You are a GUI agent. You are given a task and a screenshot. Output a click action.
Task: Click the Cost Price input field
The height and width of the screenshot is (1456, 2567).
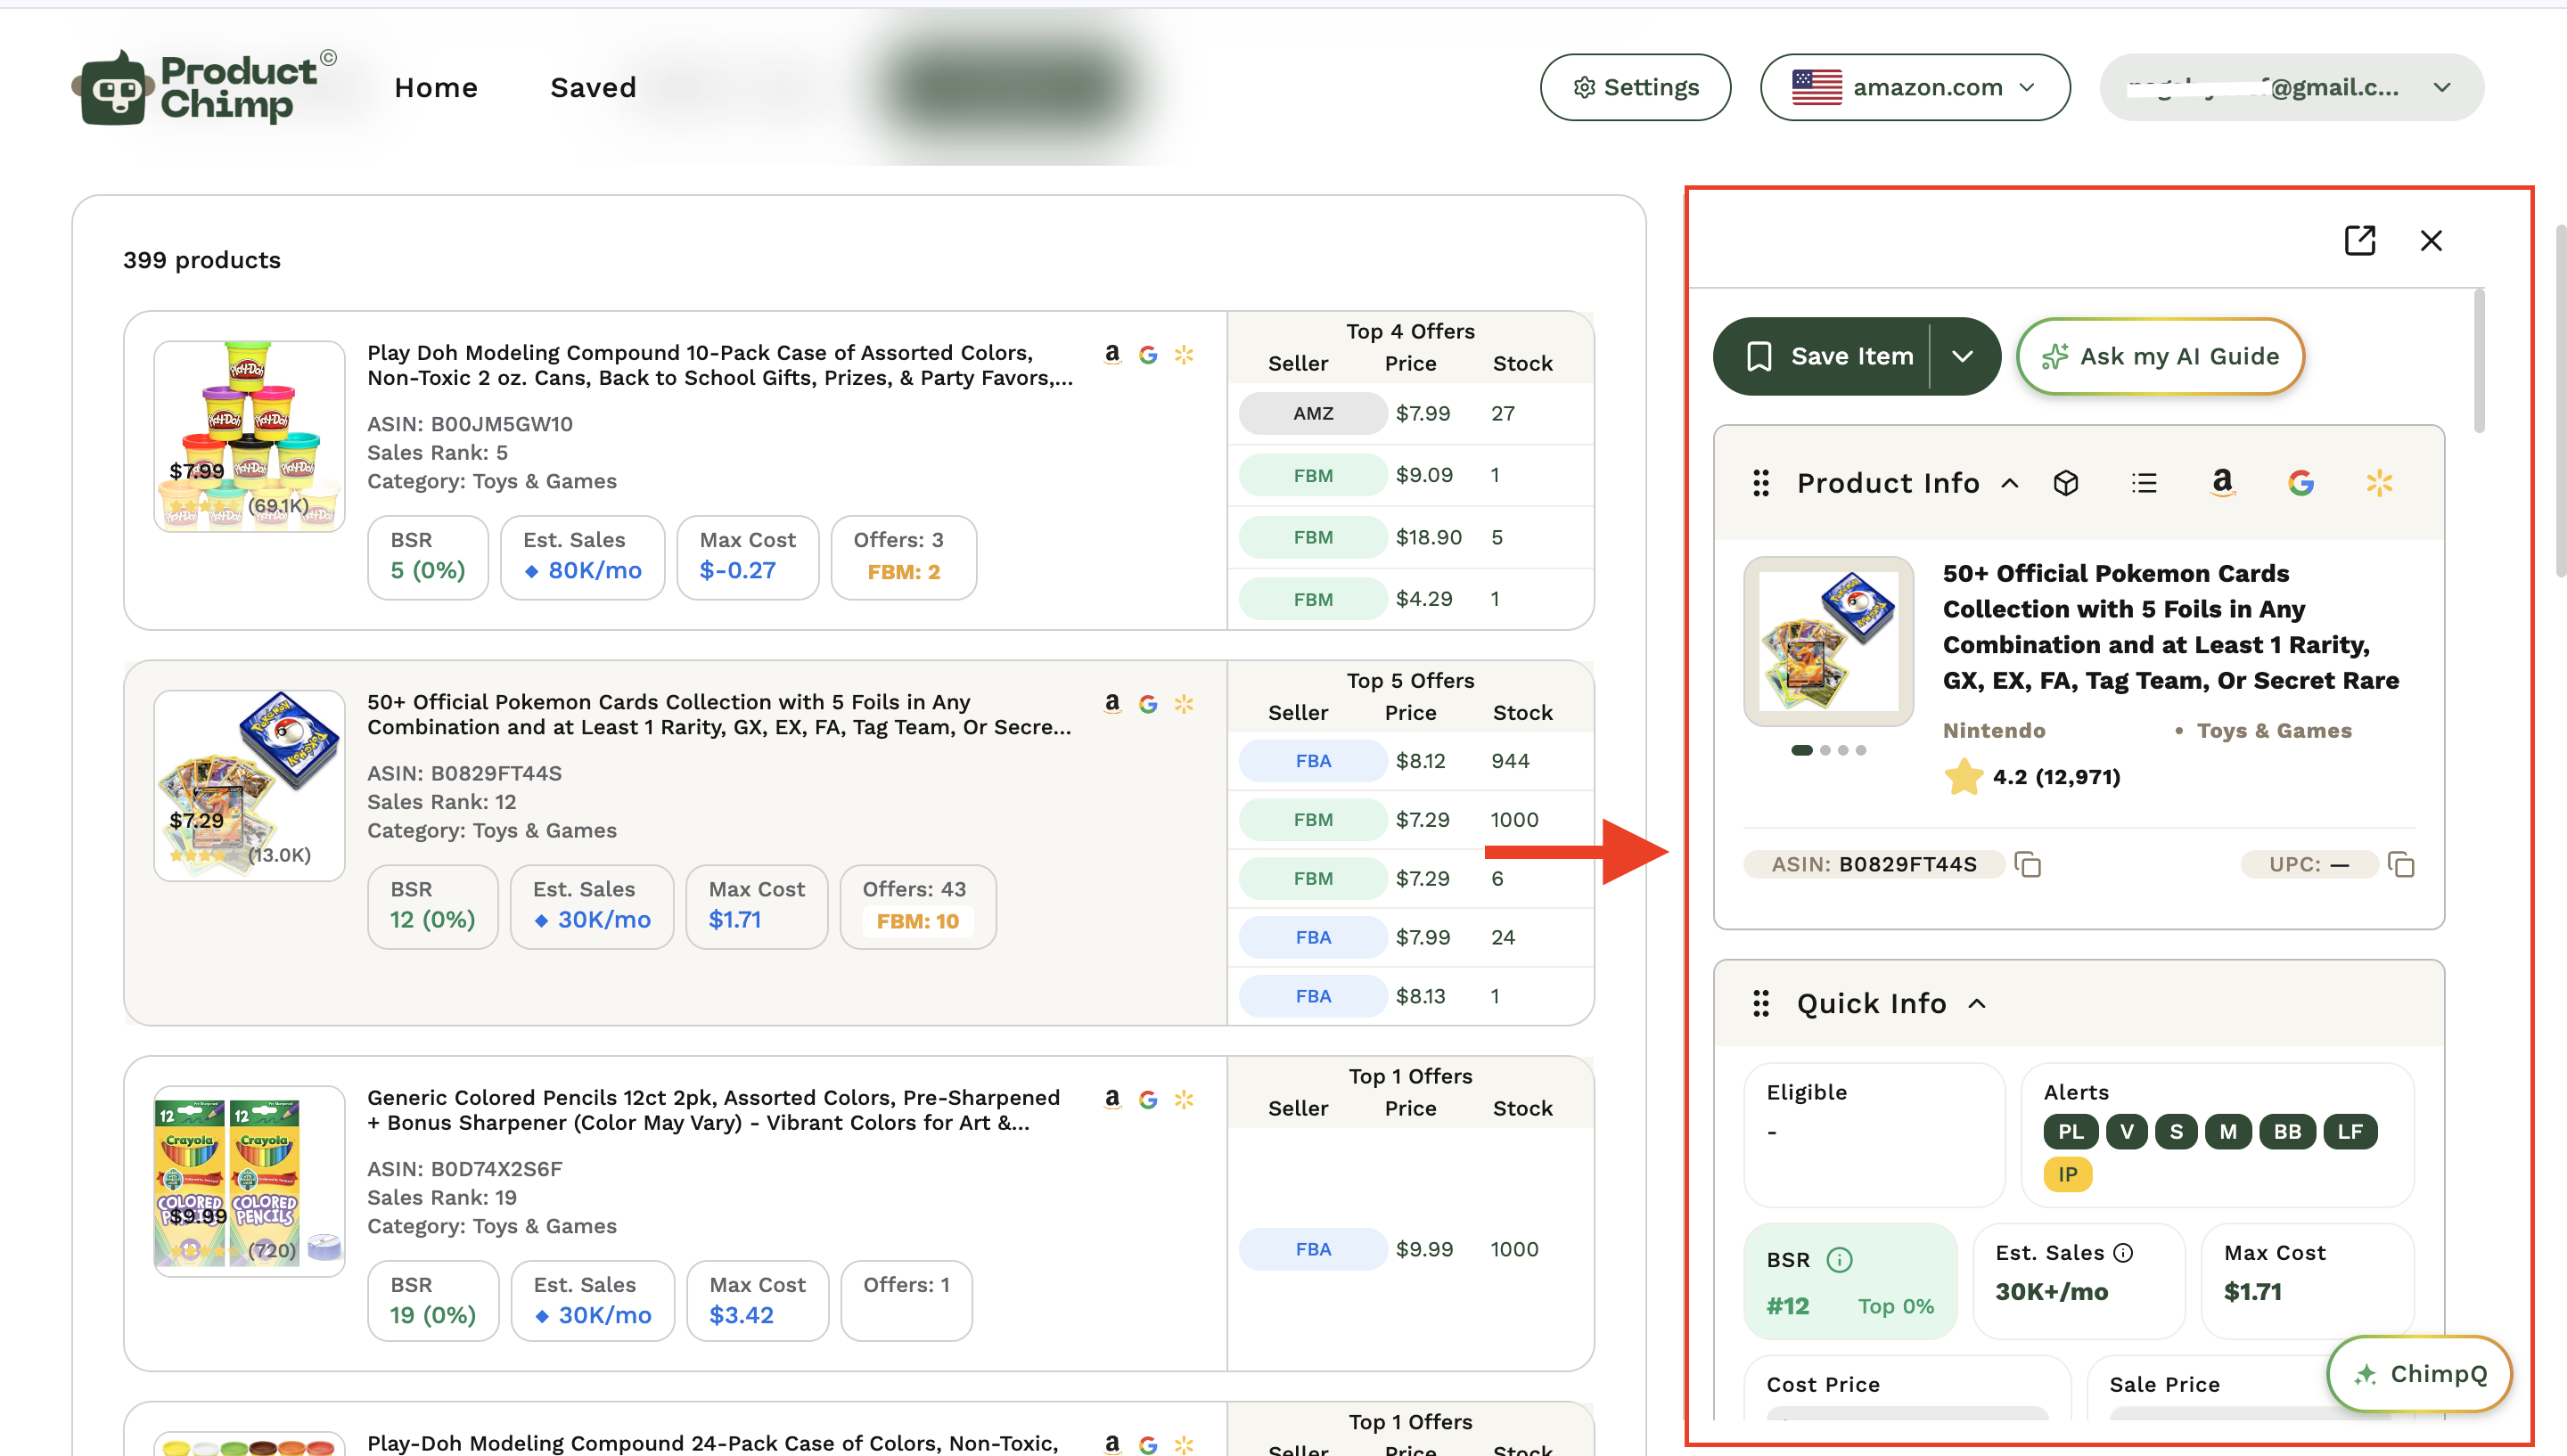point(1907,1412)
